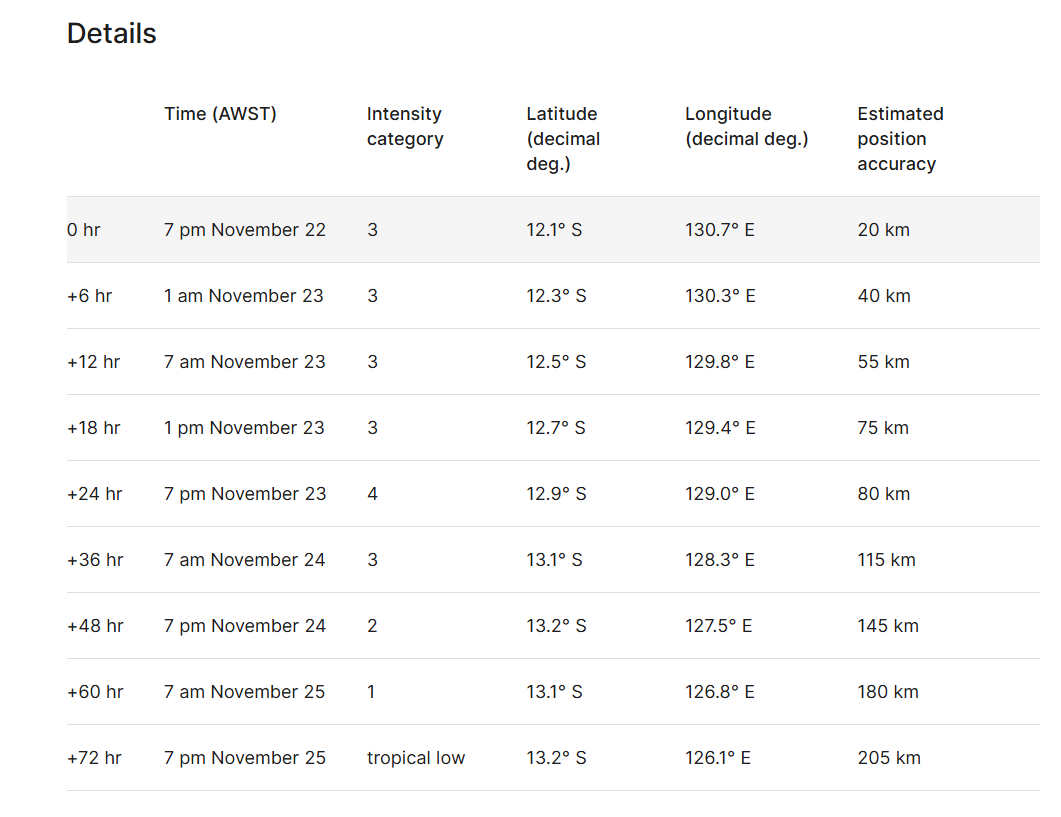Click the Details section heading
This screenshot has height=817, width=1061.
[112, 34]
